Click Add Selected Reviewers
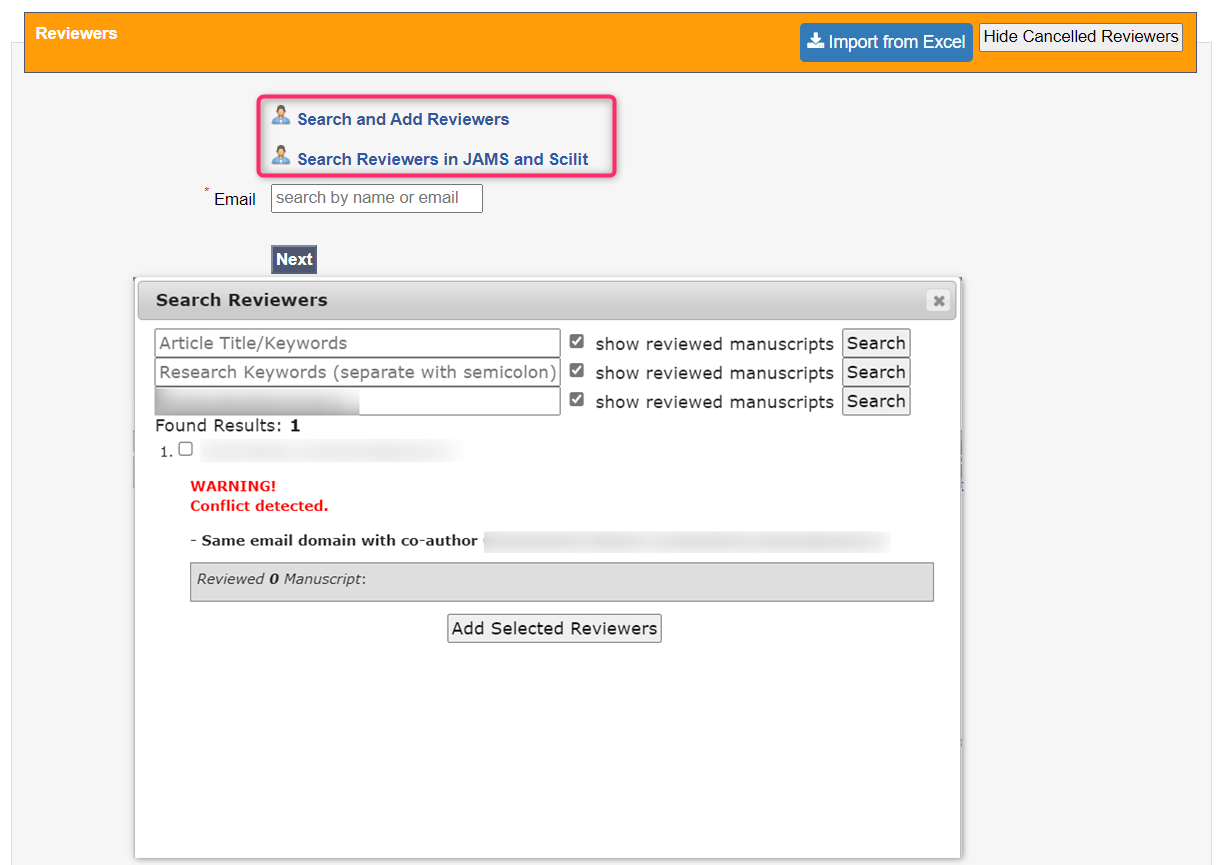The height and width of the screenshot is (865, 1217). click(554, 628)
